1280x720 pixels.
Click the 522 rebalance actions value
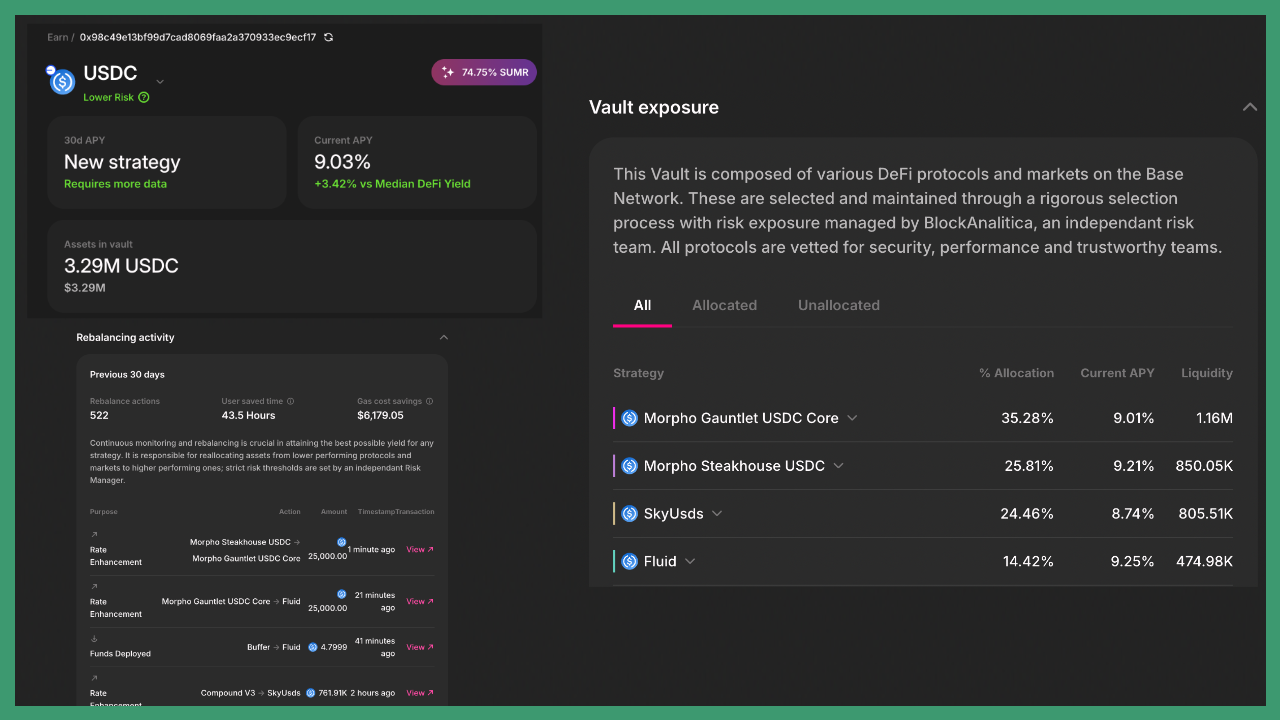(x=99, y=415)
